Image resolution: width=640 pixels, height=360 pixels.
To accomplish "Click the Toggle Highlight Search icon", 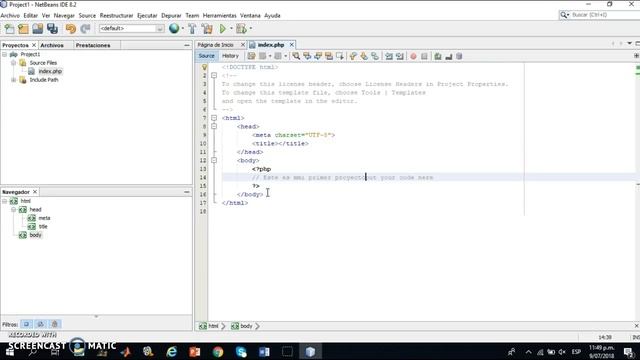I will coord(329,56).
